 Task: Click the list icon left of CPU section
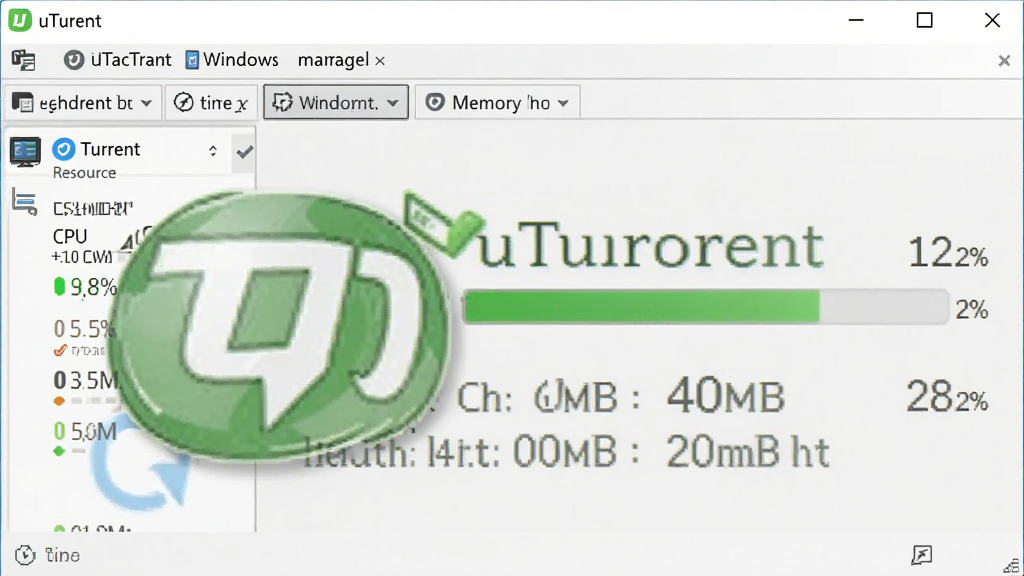tap(25, 202)
